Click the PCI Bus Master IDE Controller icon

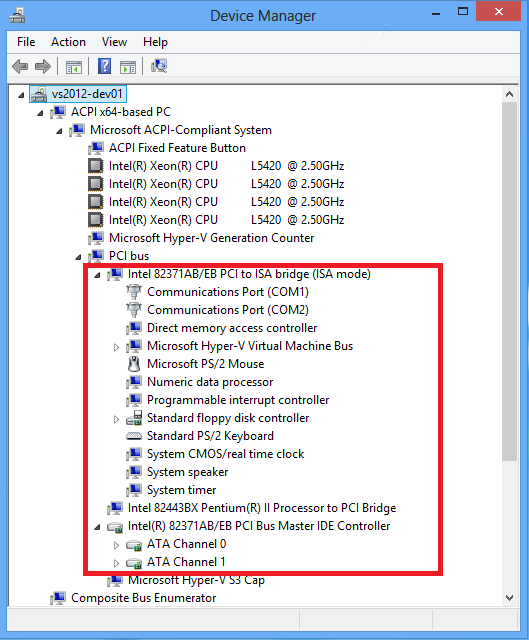click(x=115, y=526)
